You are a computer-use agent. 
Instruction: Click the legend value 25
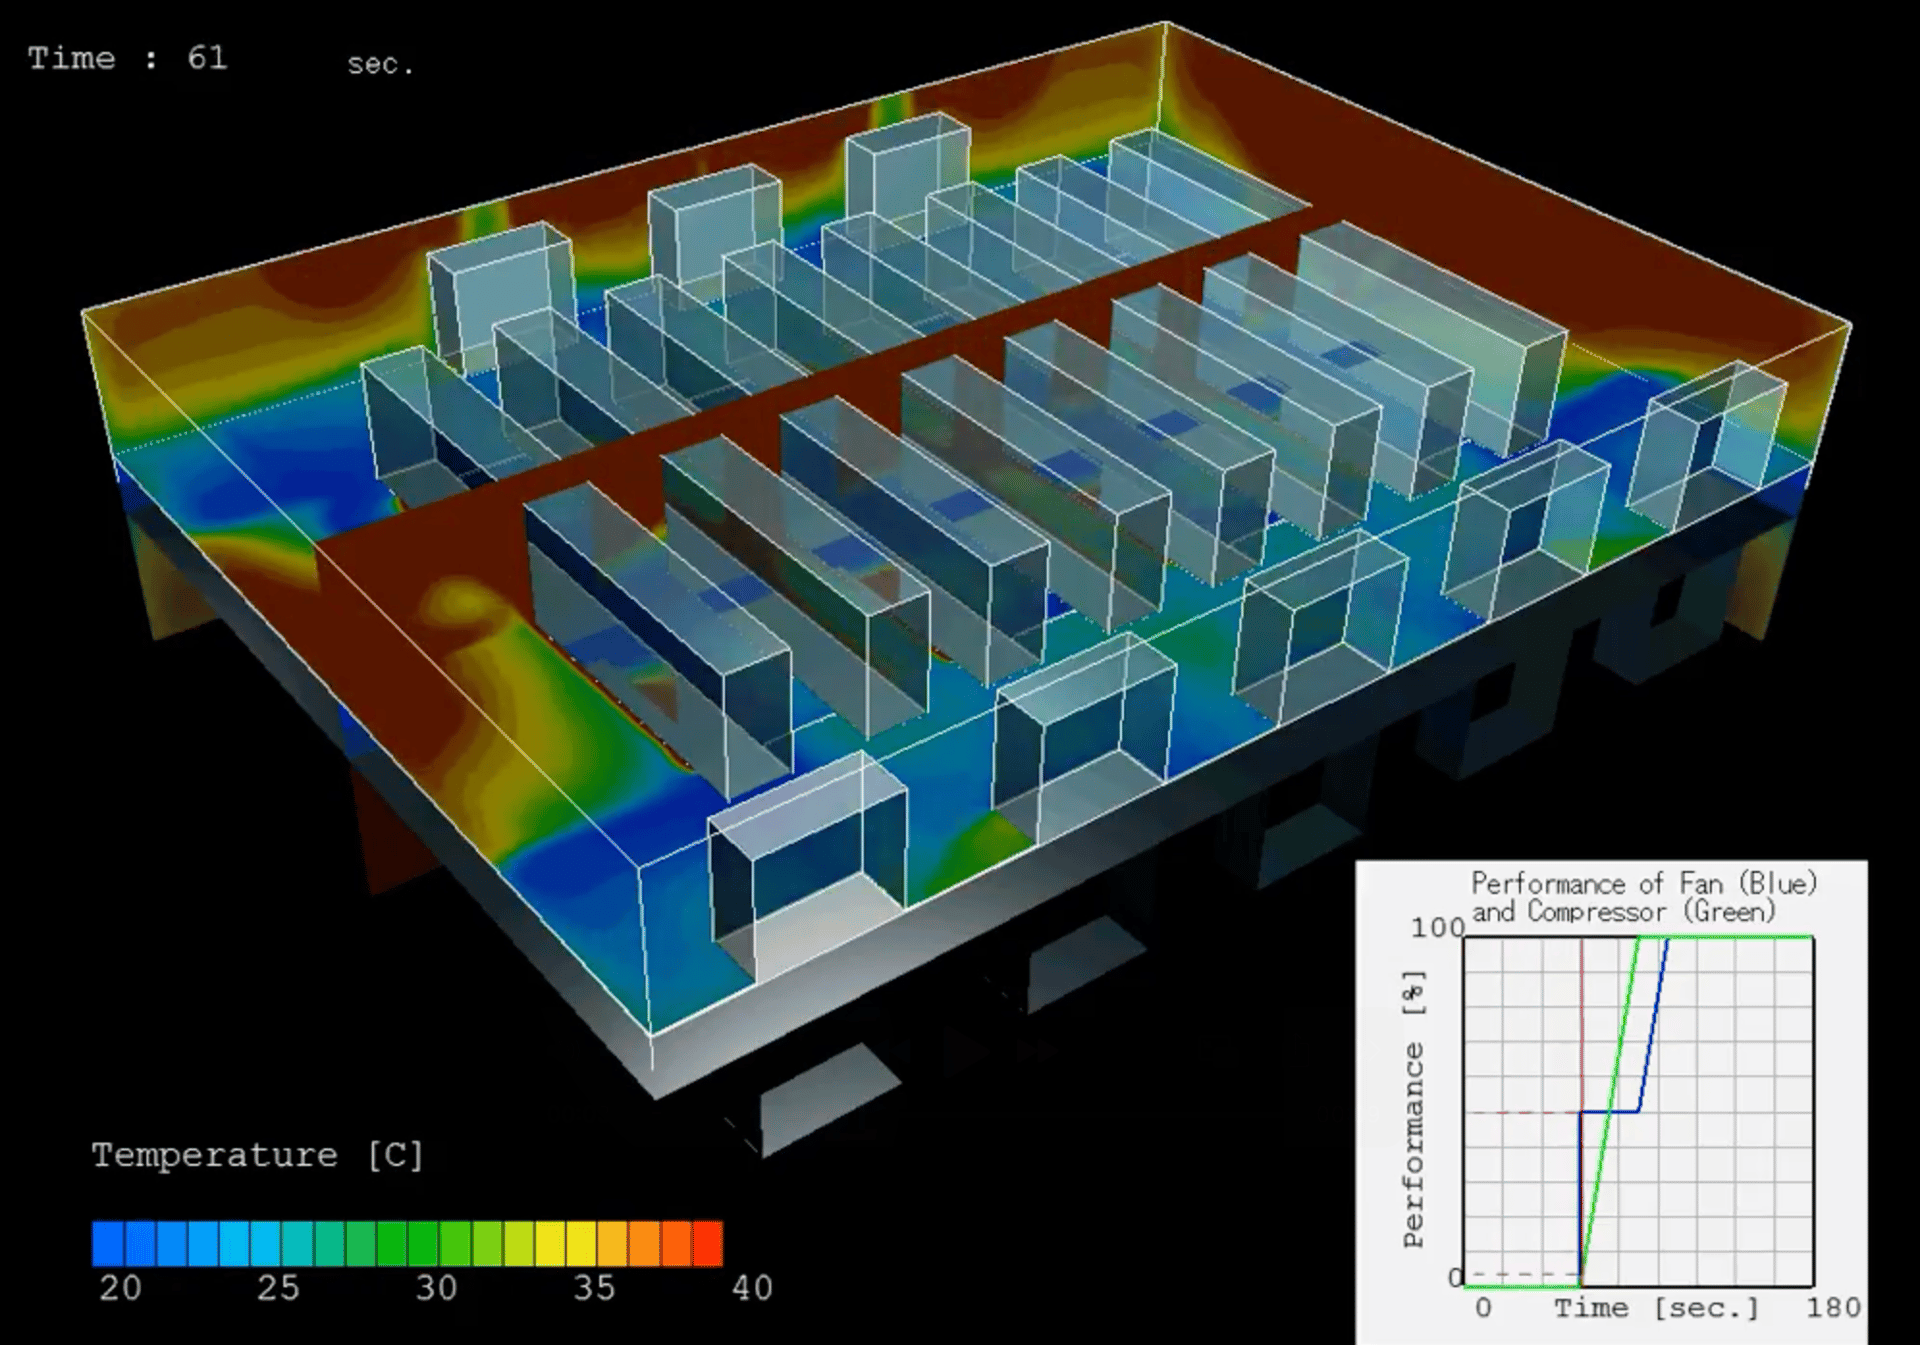click(278, 1288)
